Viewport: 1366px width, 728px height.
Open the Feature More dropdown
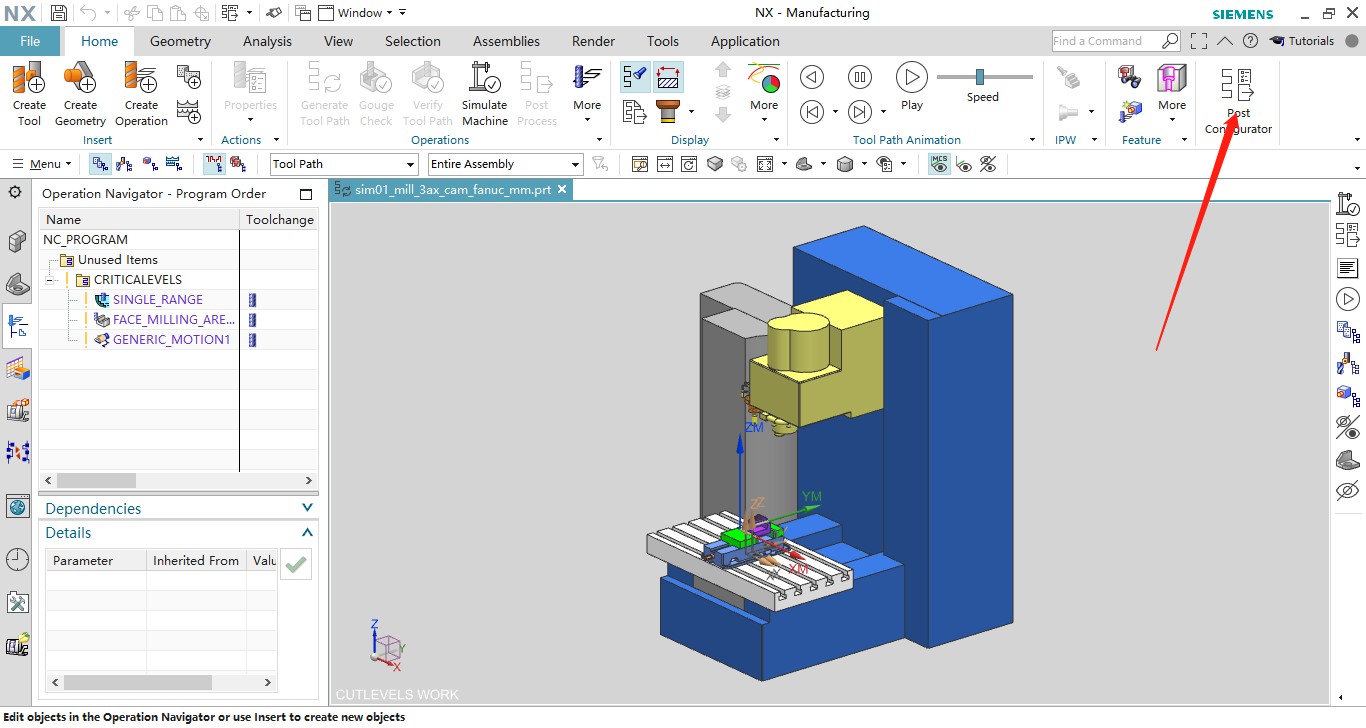1172,94
